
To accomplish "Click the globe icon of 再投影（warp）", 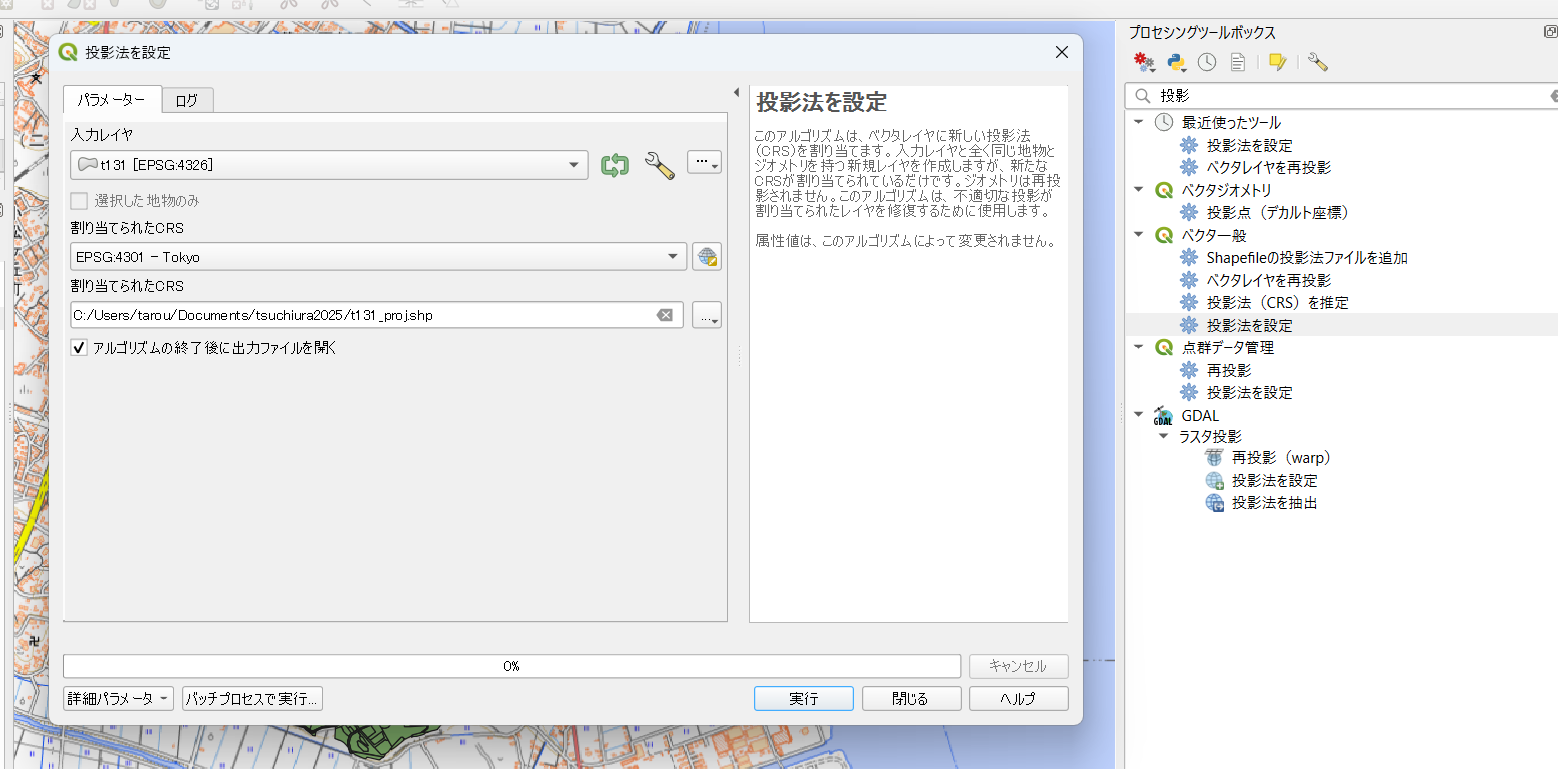I will pyautogui.click(x=1215, y=457).
